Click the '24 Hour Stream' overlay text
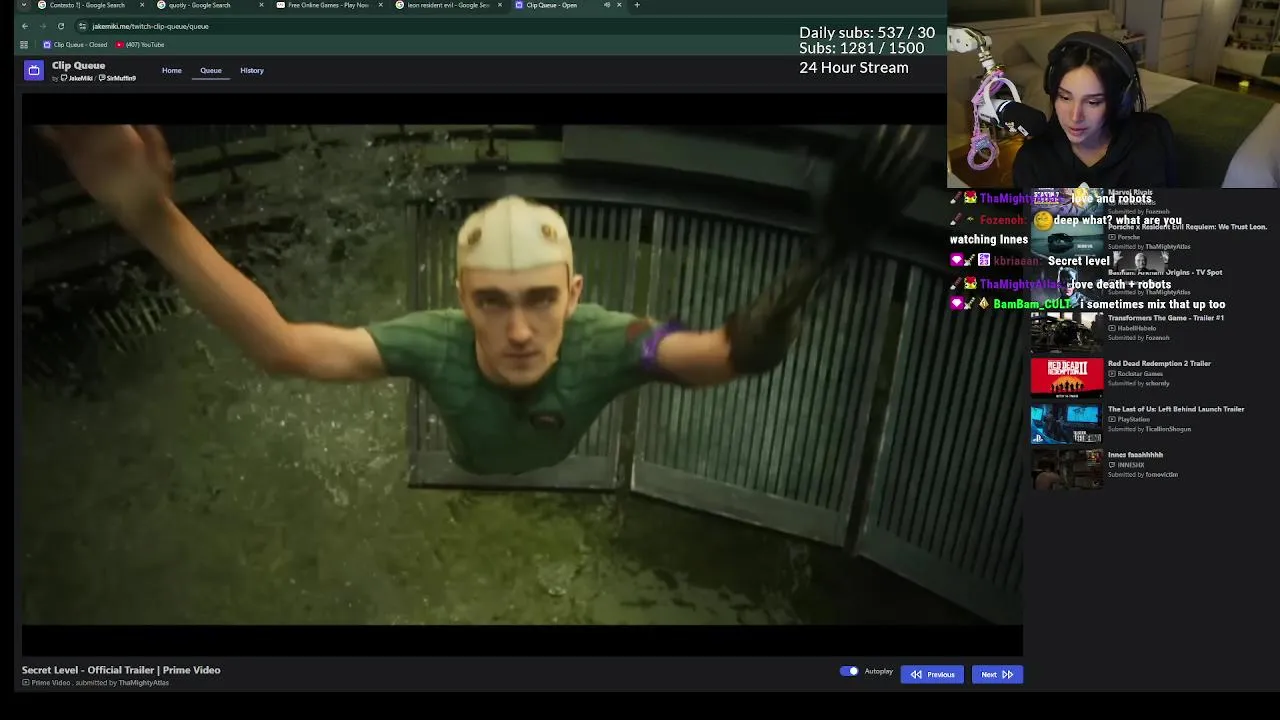Image resolution: width=1280 pixels, height=720 pixels. tap(854, 68)
